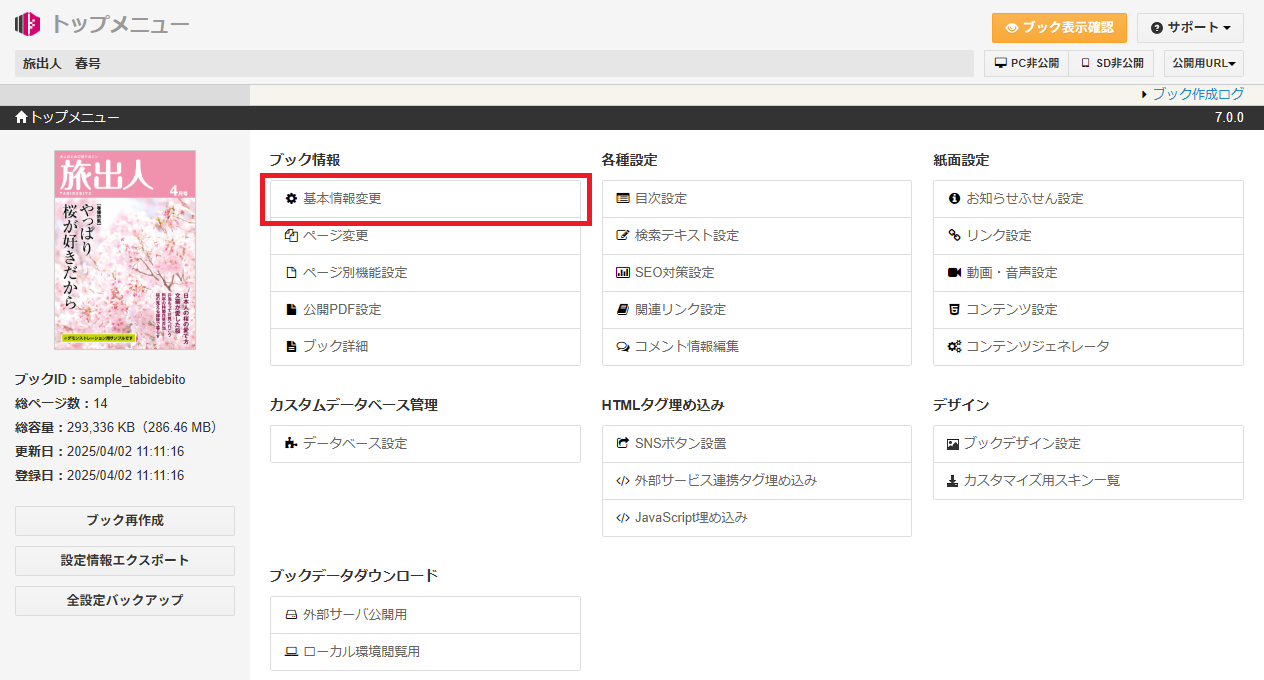Image resolution: width=1264 pixels, height=680 pixels.
Task: Toggle the PC非公開 publish status
Action: [1026, 63]
